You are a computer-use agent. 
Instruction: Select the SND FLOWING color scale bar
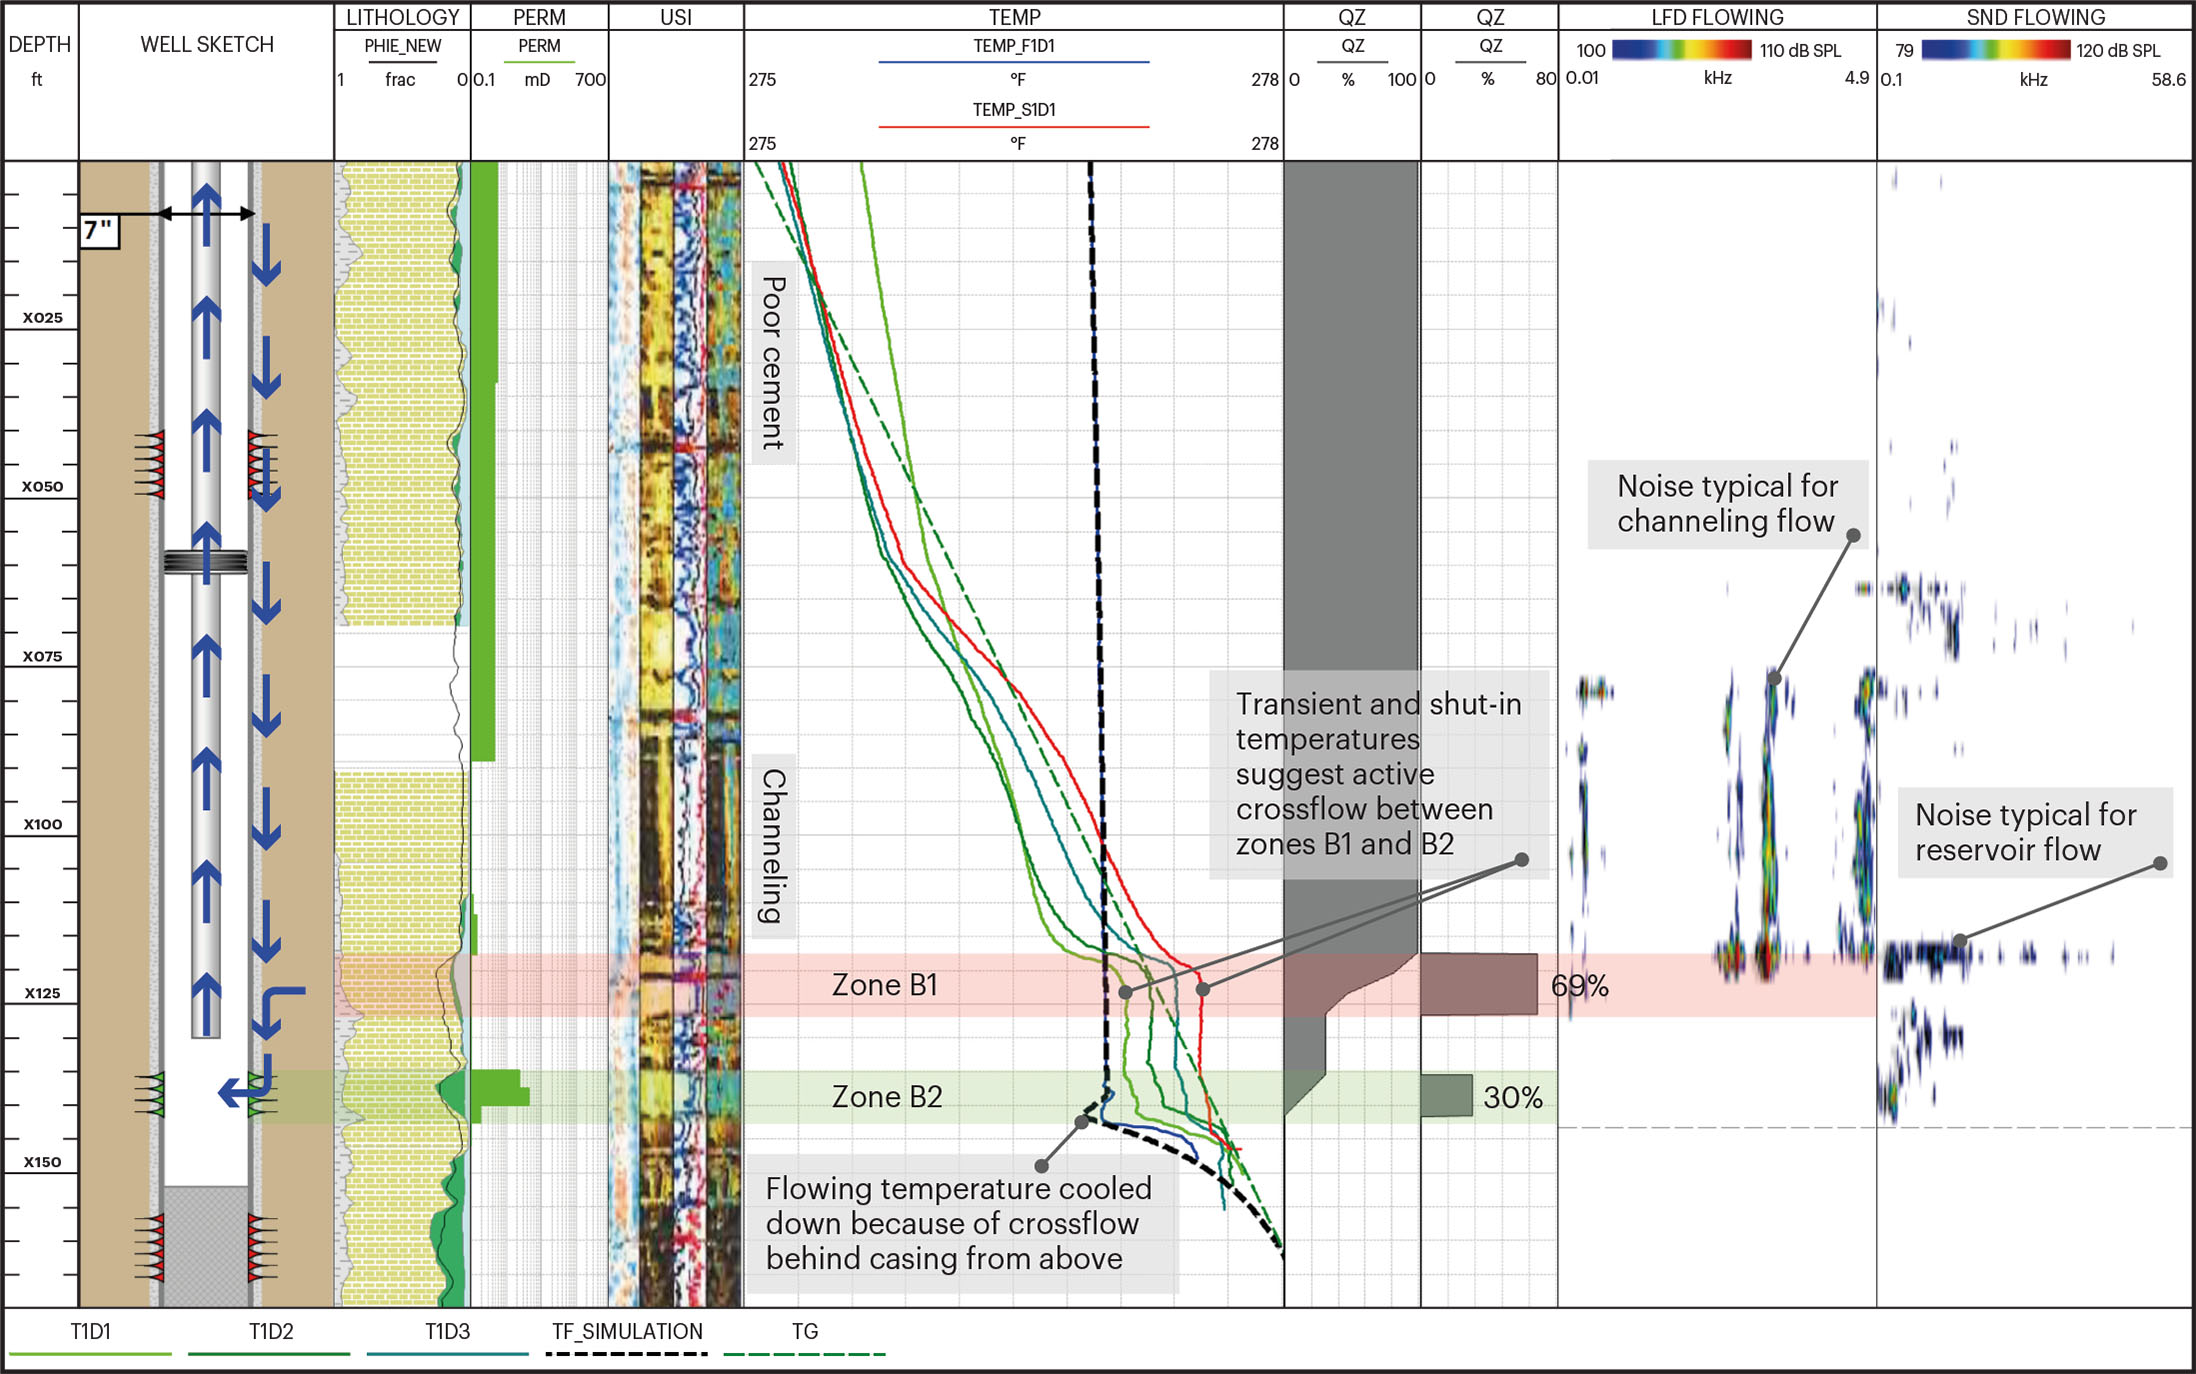coord(1995,50)
